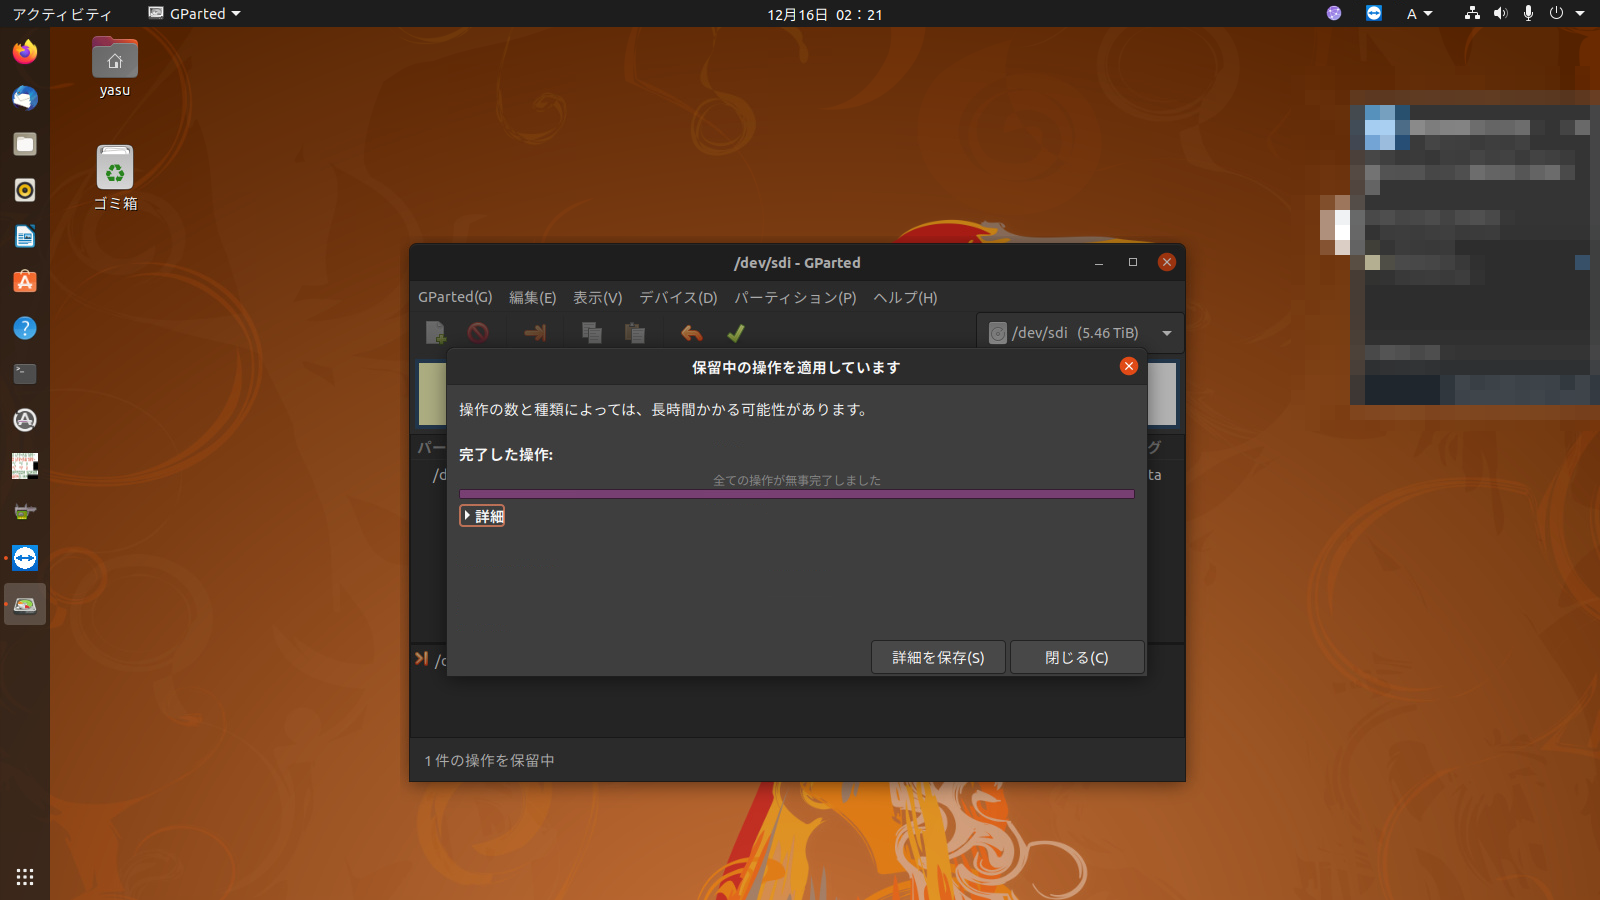1600x900 pixels.
Task: Click the purple completed progress bar
Action: click(x=796, y=494)
